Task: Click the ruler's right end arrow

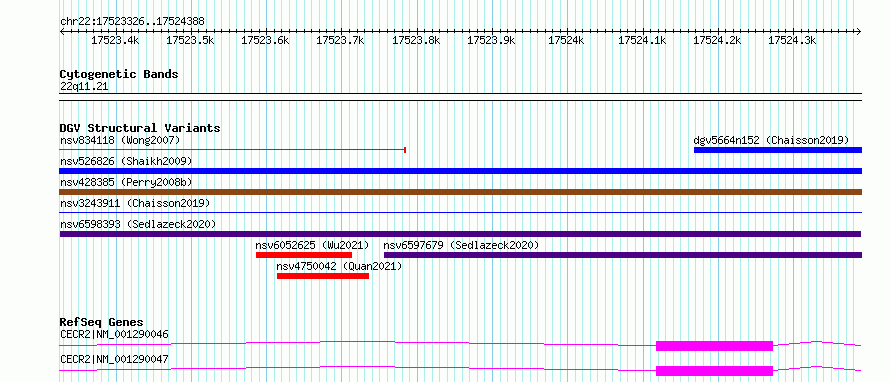Action: [x=859, y=32]
